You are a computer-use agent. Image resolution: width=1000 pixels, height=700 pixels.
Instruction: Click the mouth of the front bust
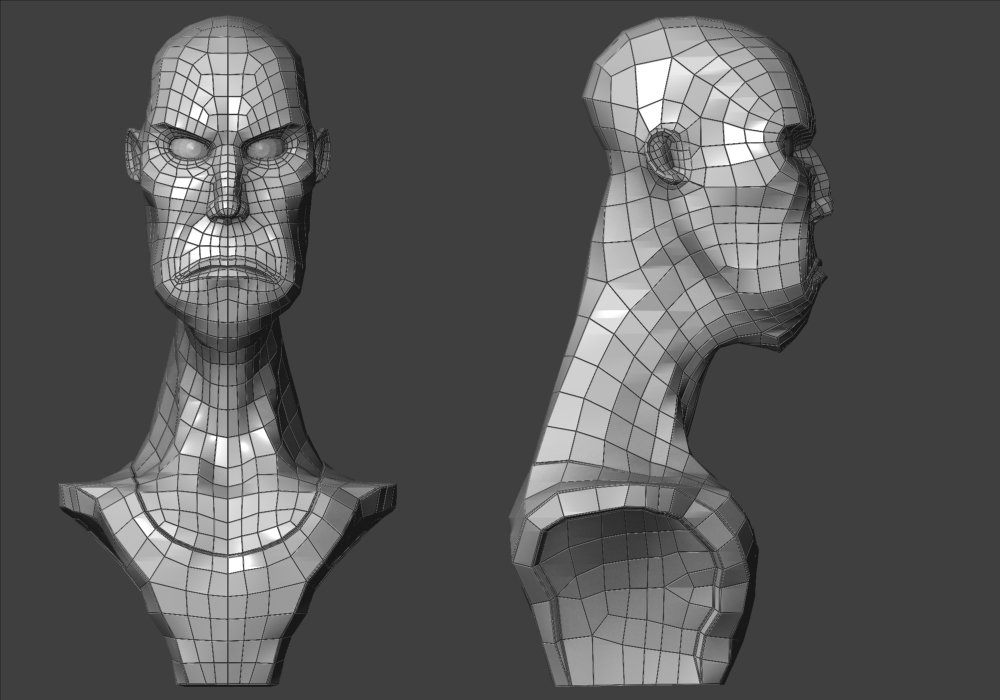pyautogui.click(x=227, y=270)
